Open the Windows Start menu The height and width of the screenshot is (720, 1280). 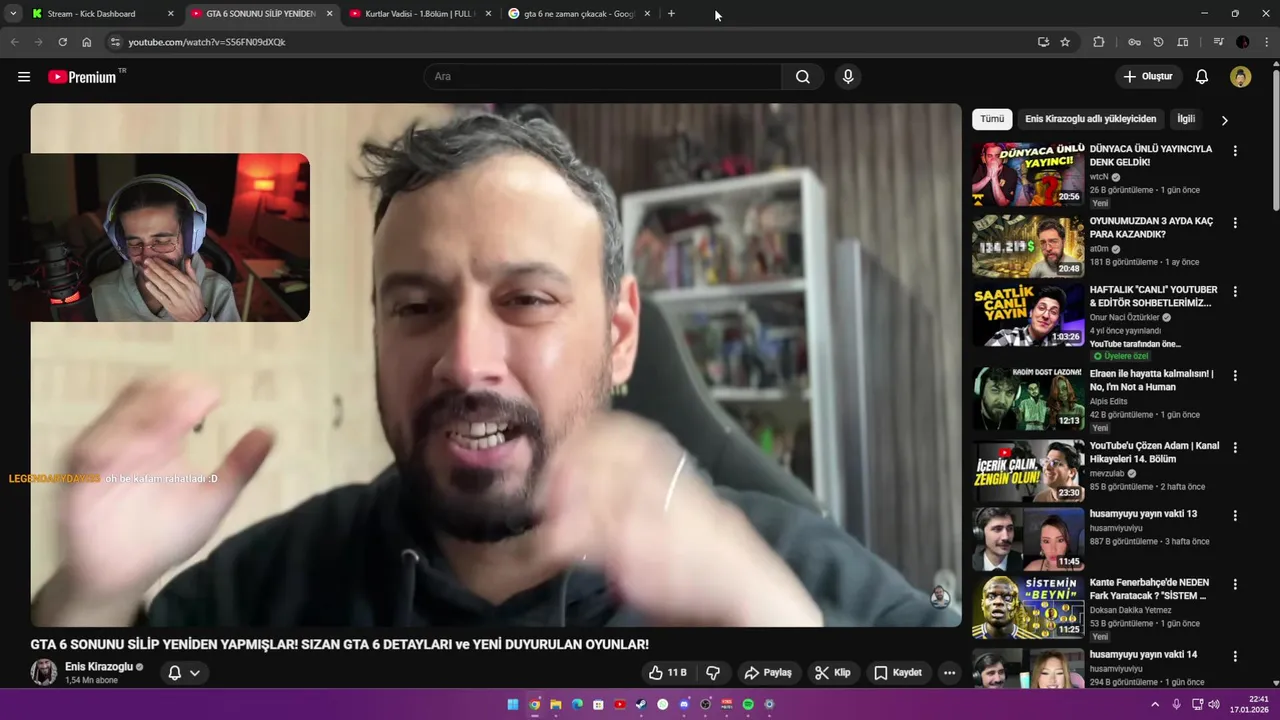tap(513, 704)
